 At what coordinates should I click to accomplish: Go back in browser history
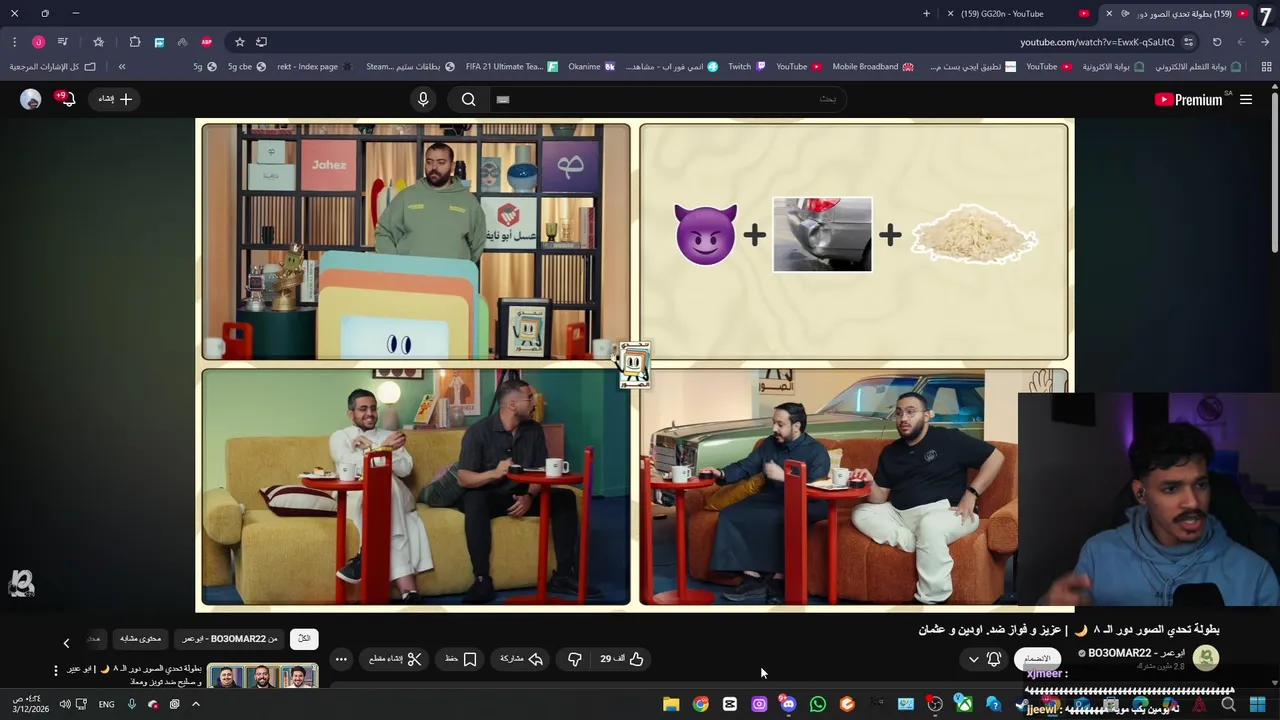tap(1265, 42)
